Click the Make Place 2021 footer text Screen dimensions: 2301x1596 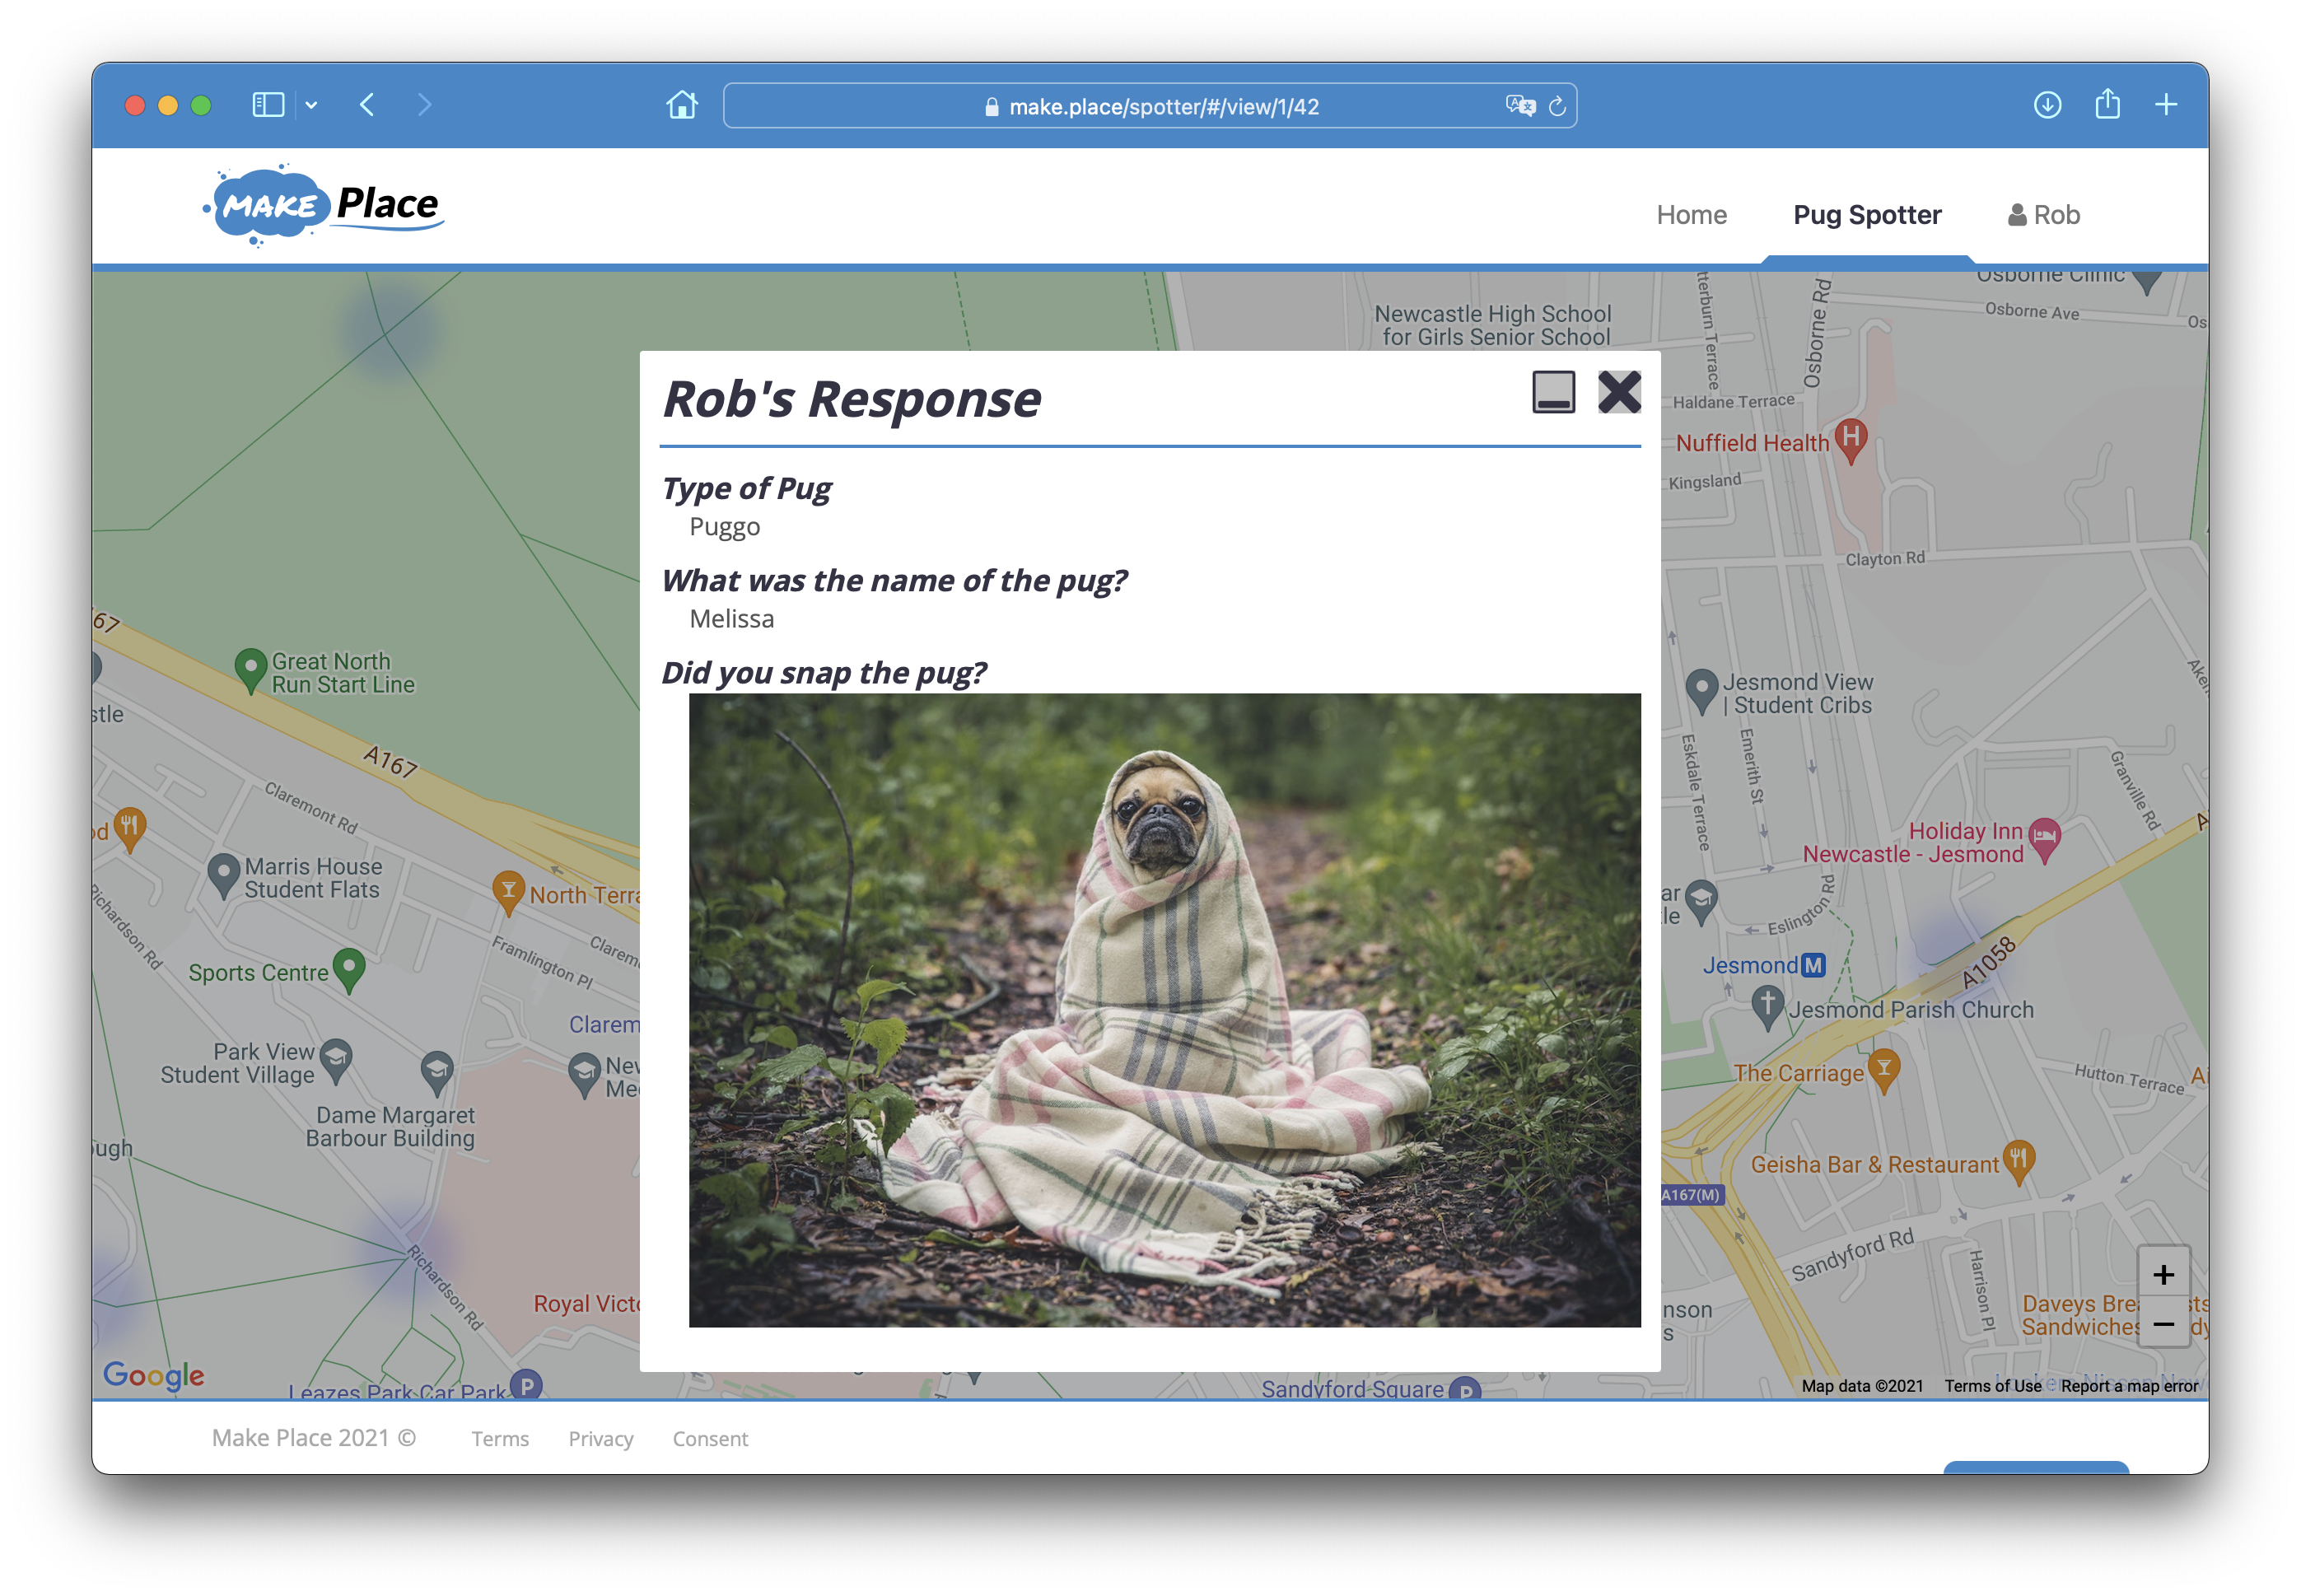(x=313, y=1437)
